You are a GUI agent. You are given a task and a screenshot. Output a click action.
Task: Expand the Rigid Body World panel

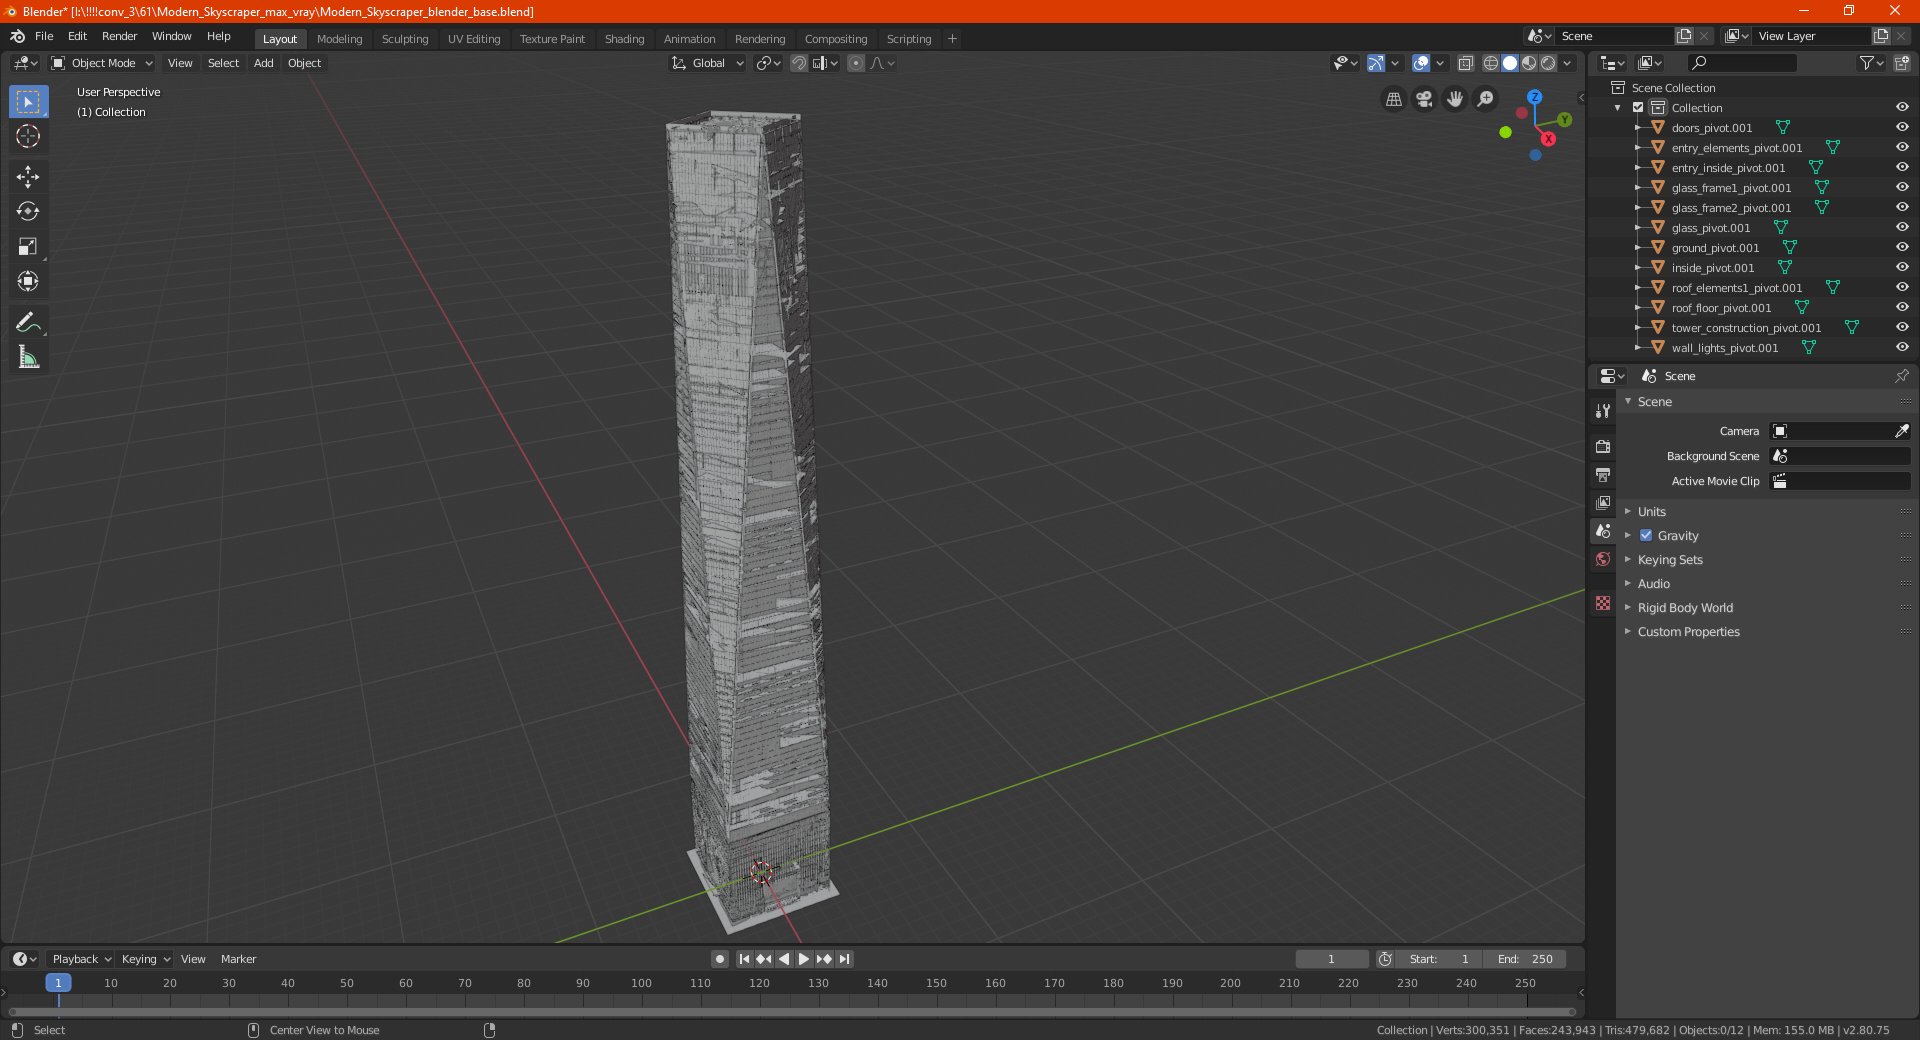point(1685,608)
